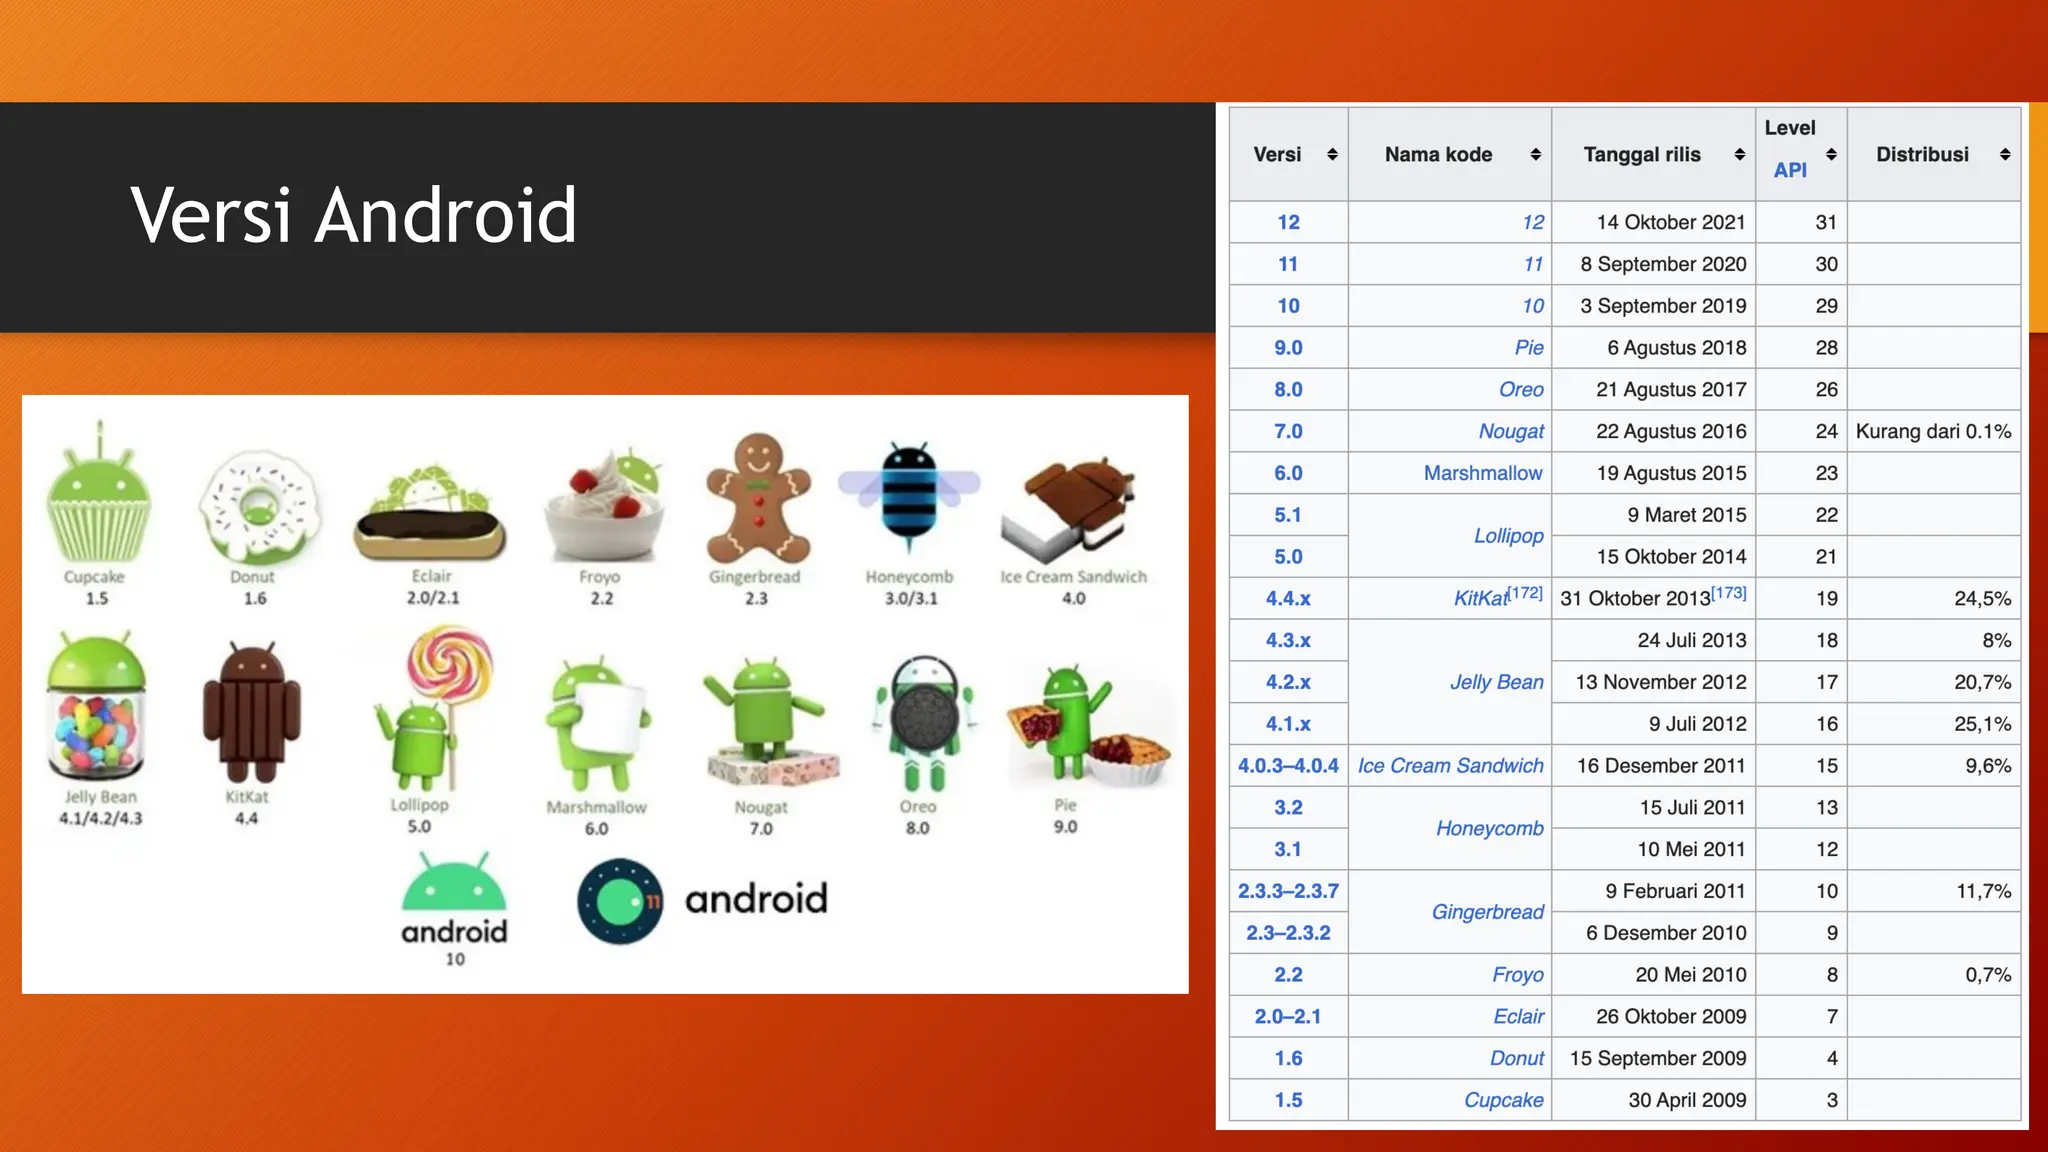
Task: Click the Honeycomb 3.0/3.1 bee mascot
Action: tap(909, 496)
